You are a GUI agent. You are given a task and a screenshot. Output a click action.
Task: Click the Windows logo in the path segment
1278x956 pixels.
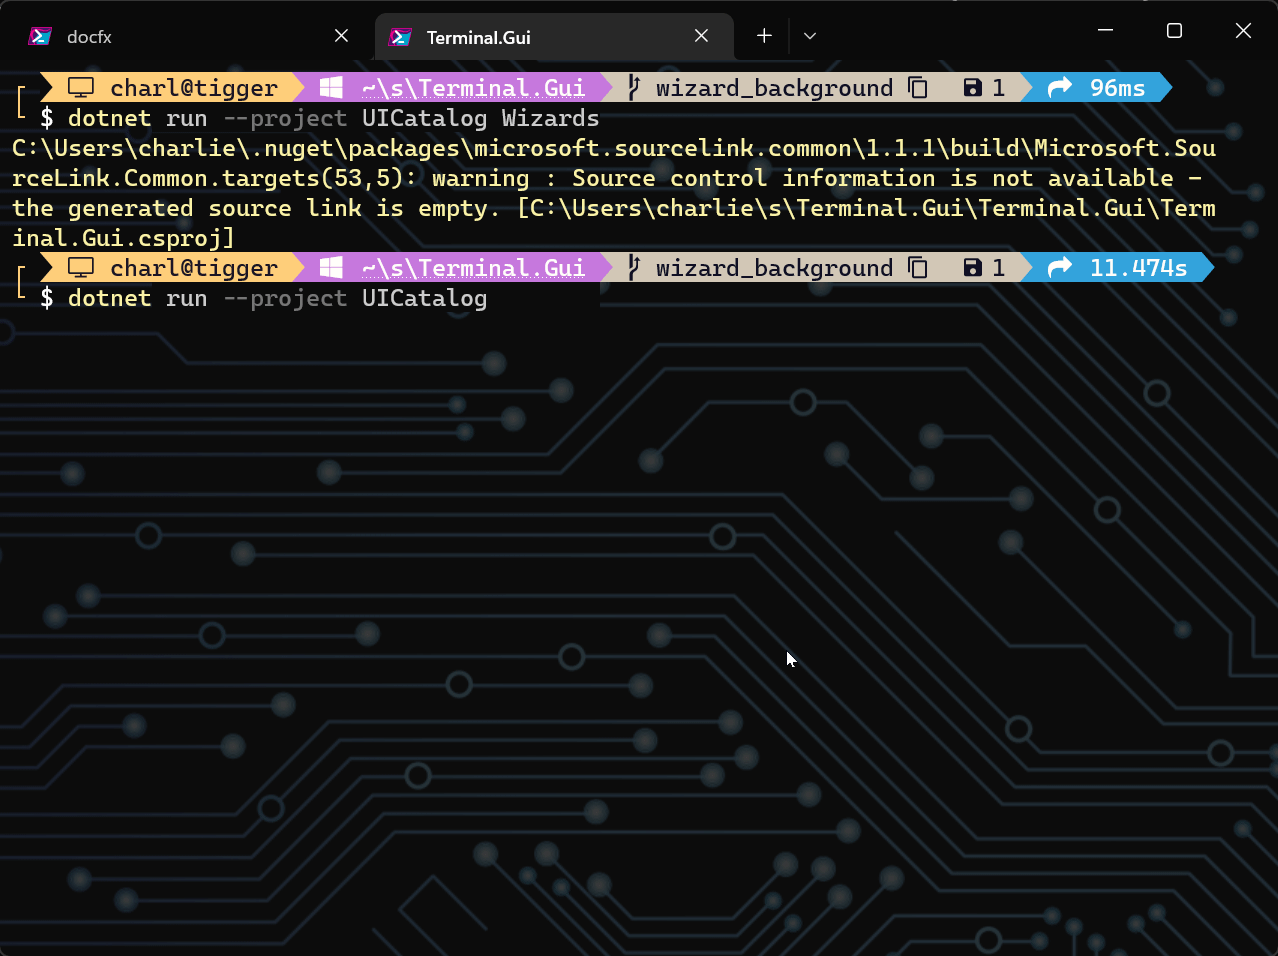330,88
